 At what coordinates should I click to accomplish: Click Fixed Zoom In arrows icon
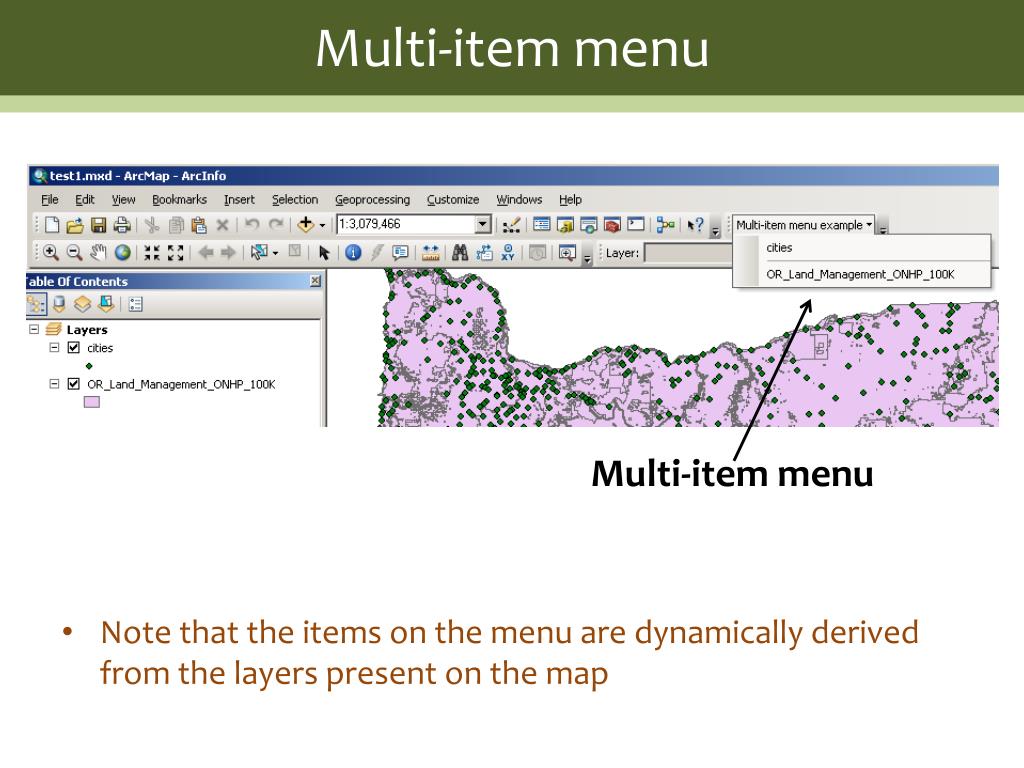tap(152, 253)
